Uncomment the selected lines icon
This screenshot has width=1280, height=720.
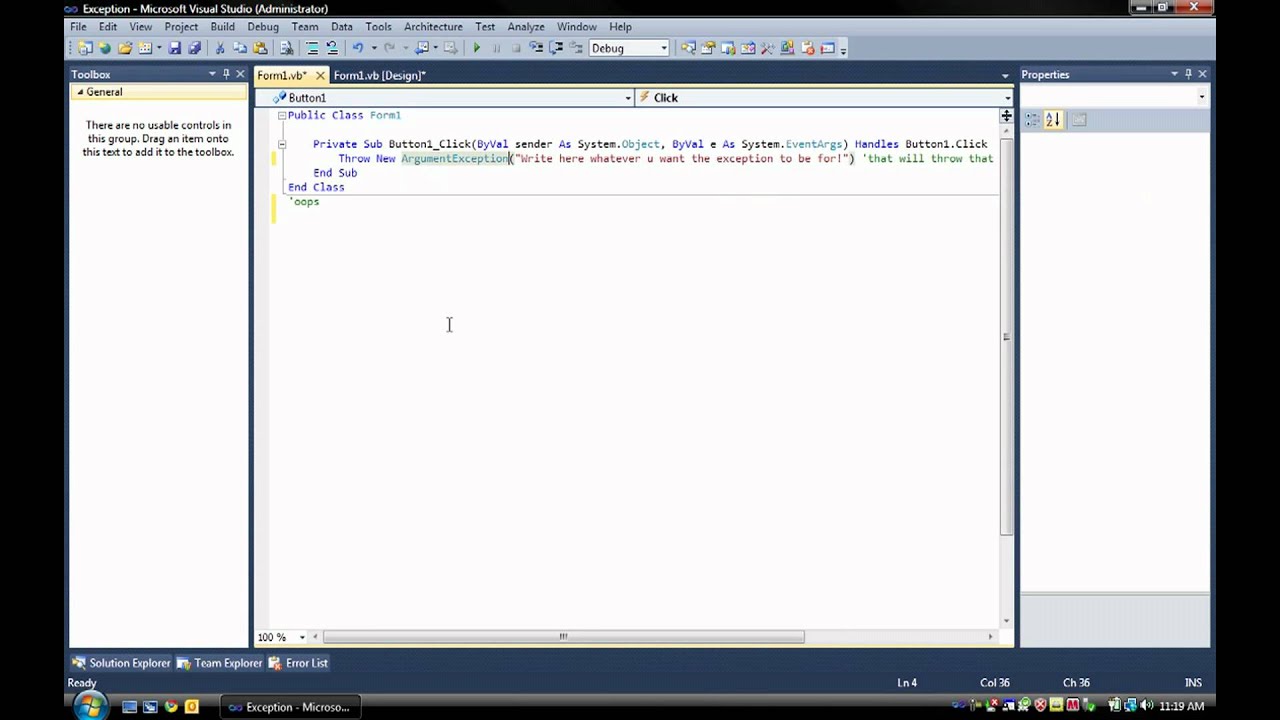tap(332, 48)
